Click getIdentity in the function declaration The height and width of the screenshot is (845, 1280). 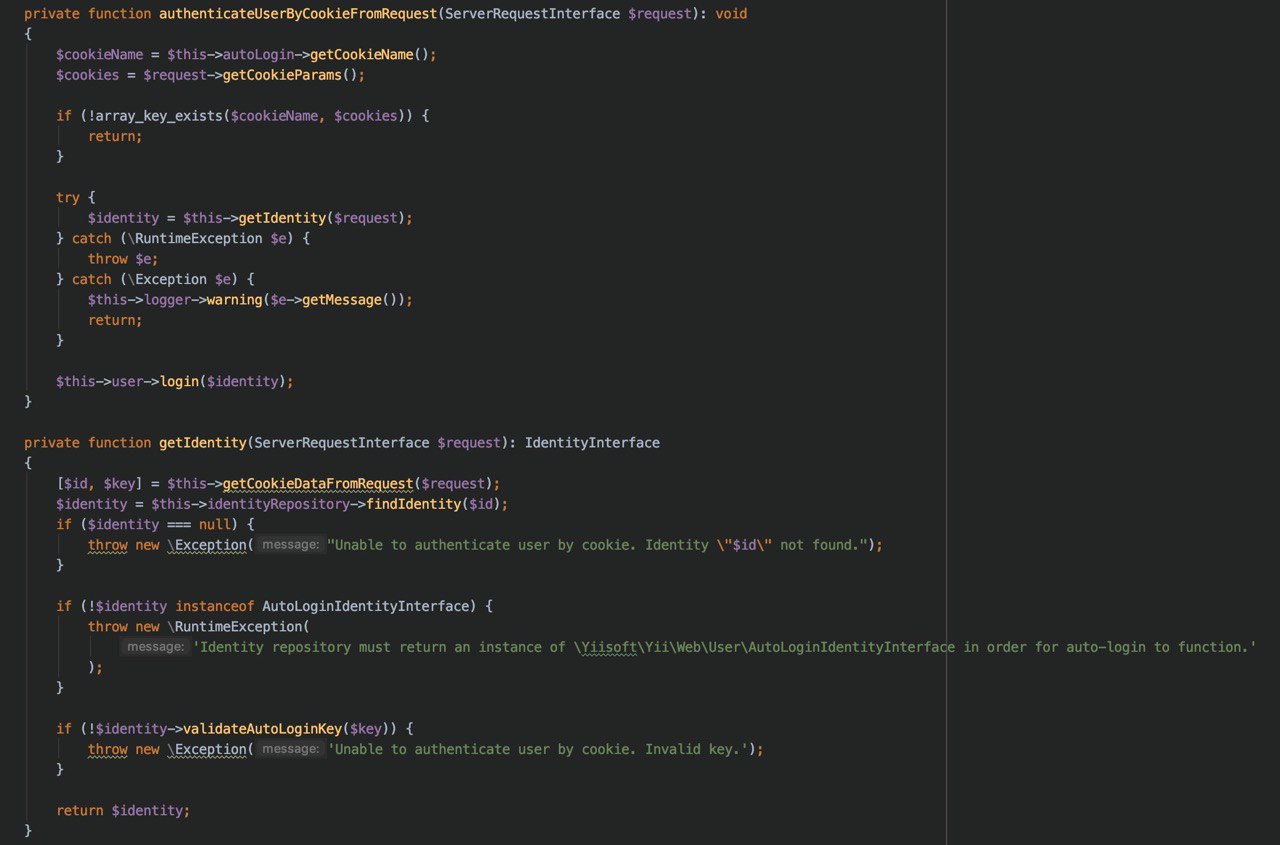[x=203, y=443]
